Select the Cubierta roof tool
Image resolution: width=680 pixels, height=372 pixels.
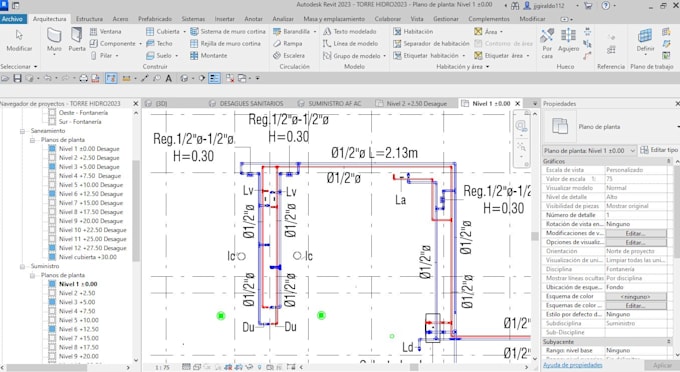(166, 31)
